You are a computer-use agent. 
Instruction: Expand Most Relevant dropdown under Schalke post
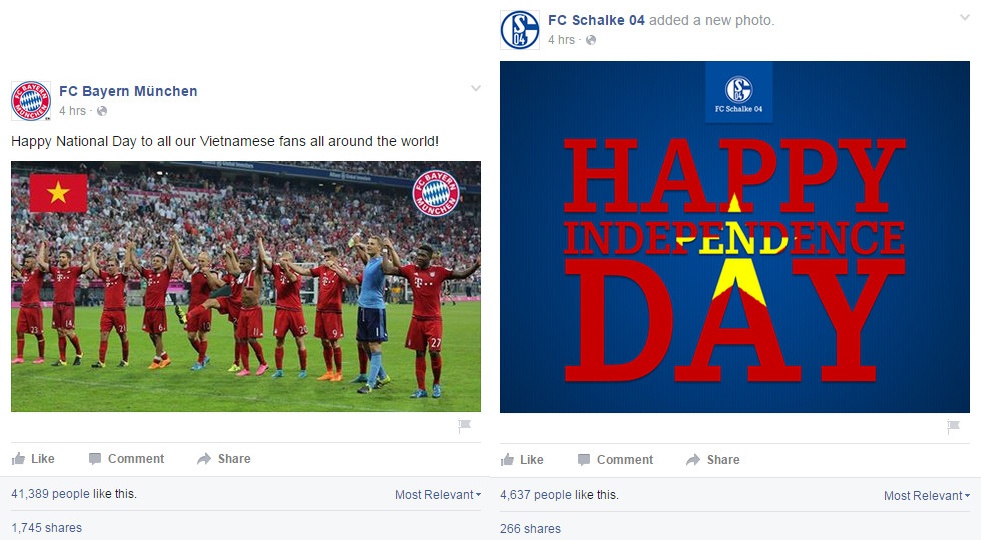(x=927, y=496)
